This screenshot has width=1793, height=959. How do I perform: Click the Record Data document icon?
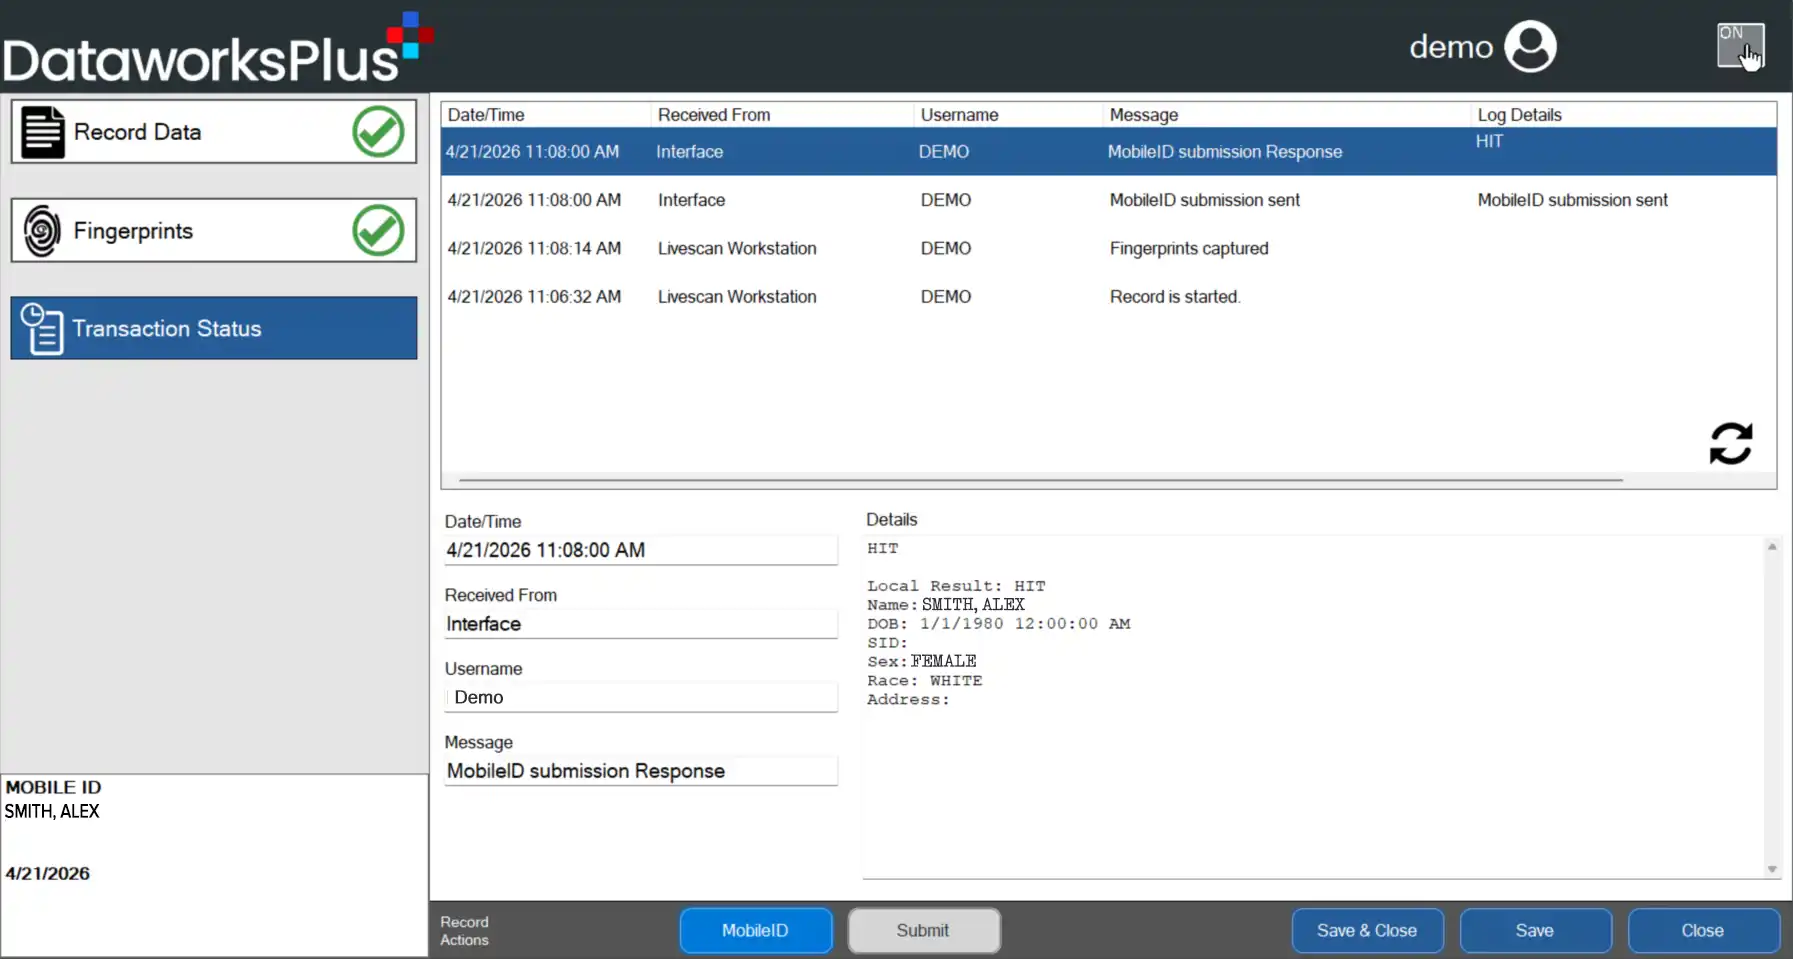pos(43,132)
